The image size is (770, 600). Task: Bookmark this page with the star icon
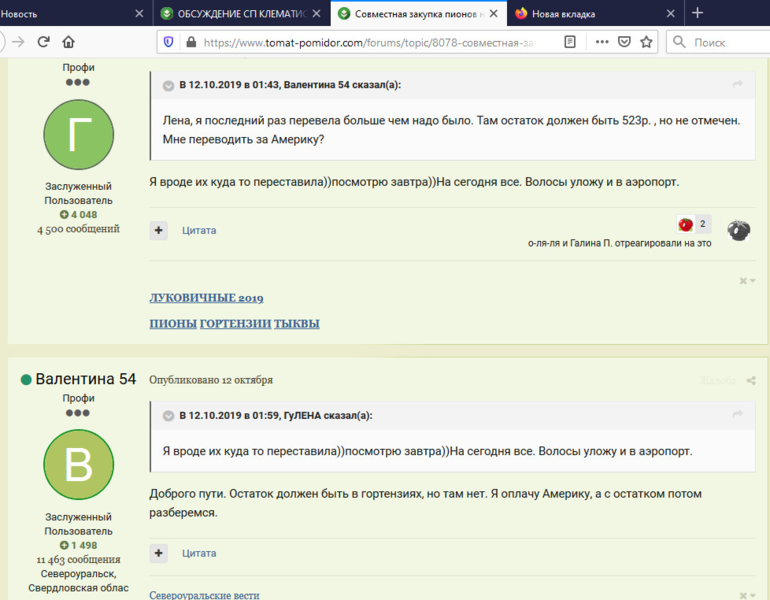coord(646,42)
